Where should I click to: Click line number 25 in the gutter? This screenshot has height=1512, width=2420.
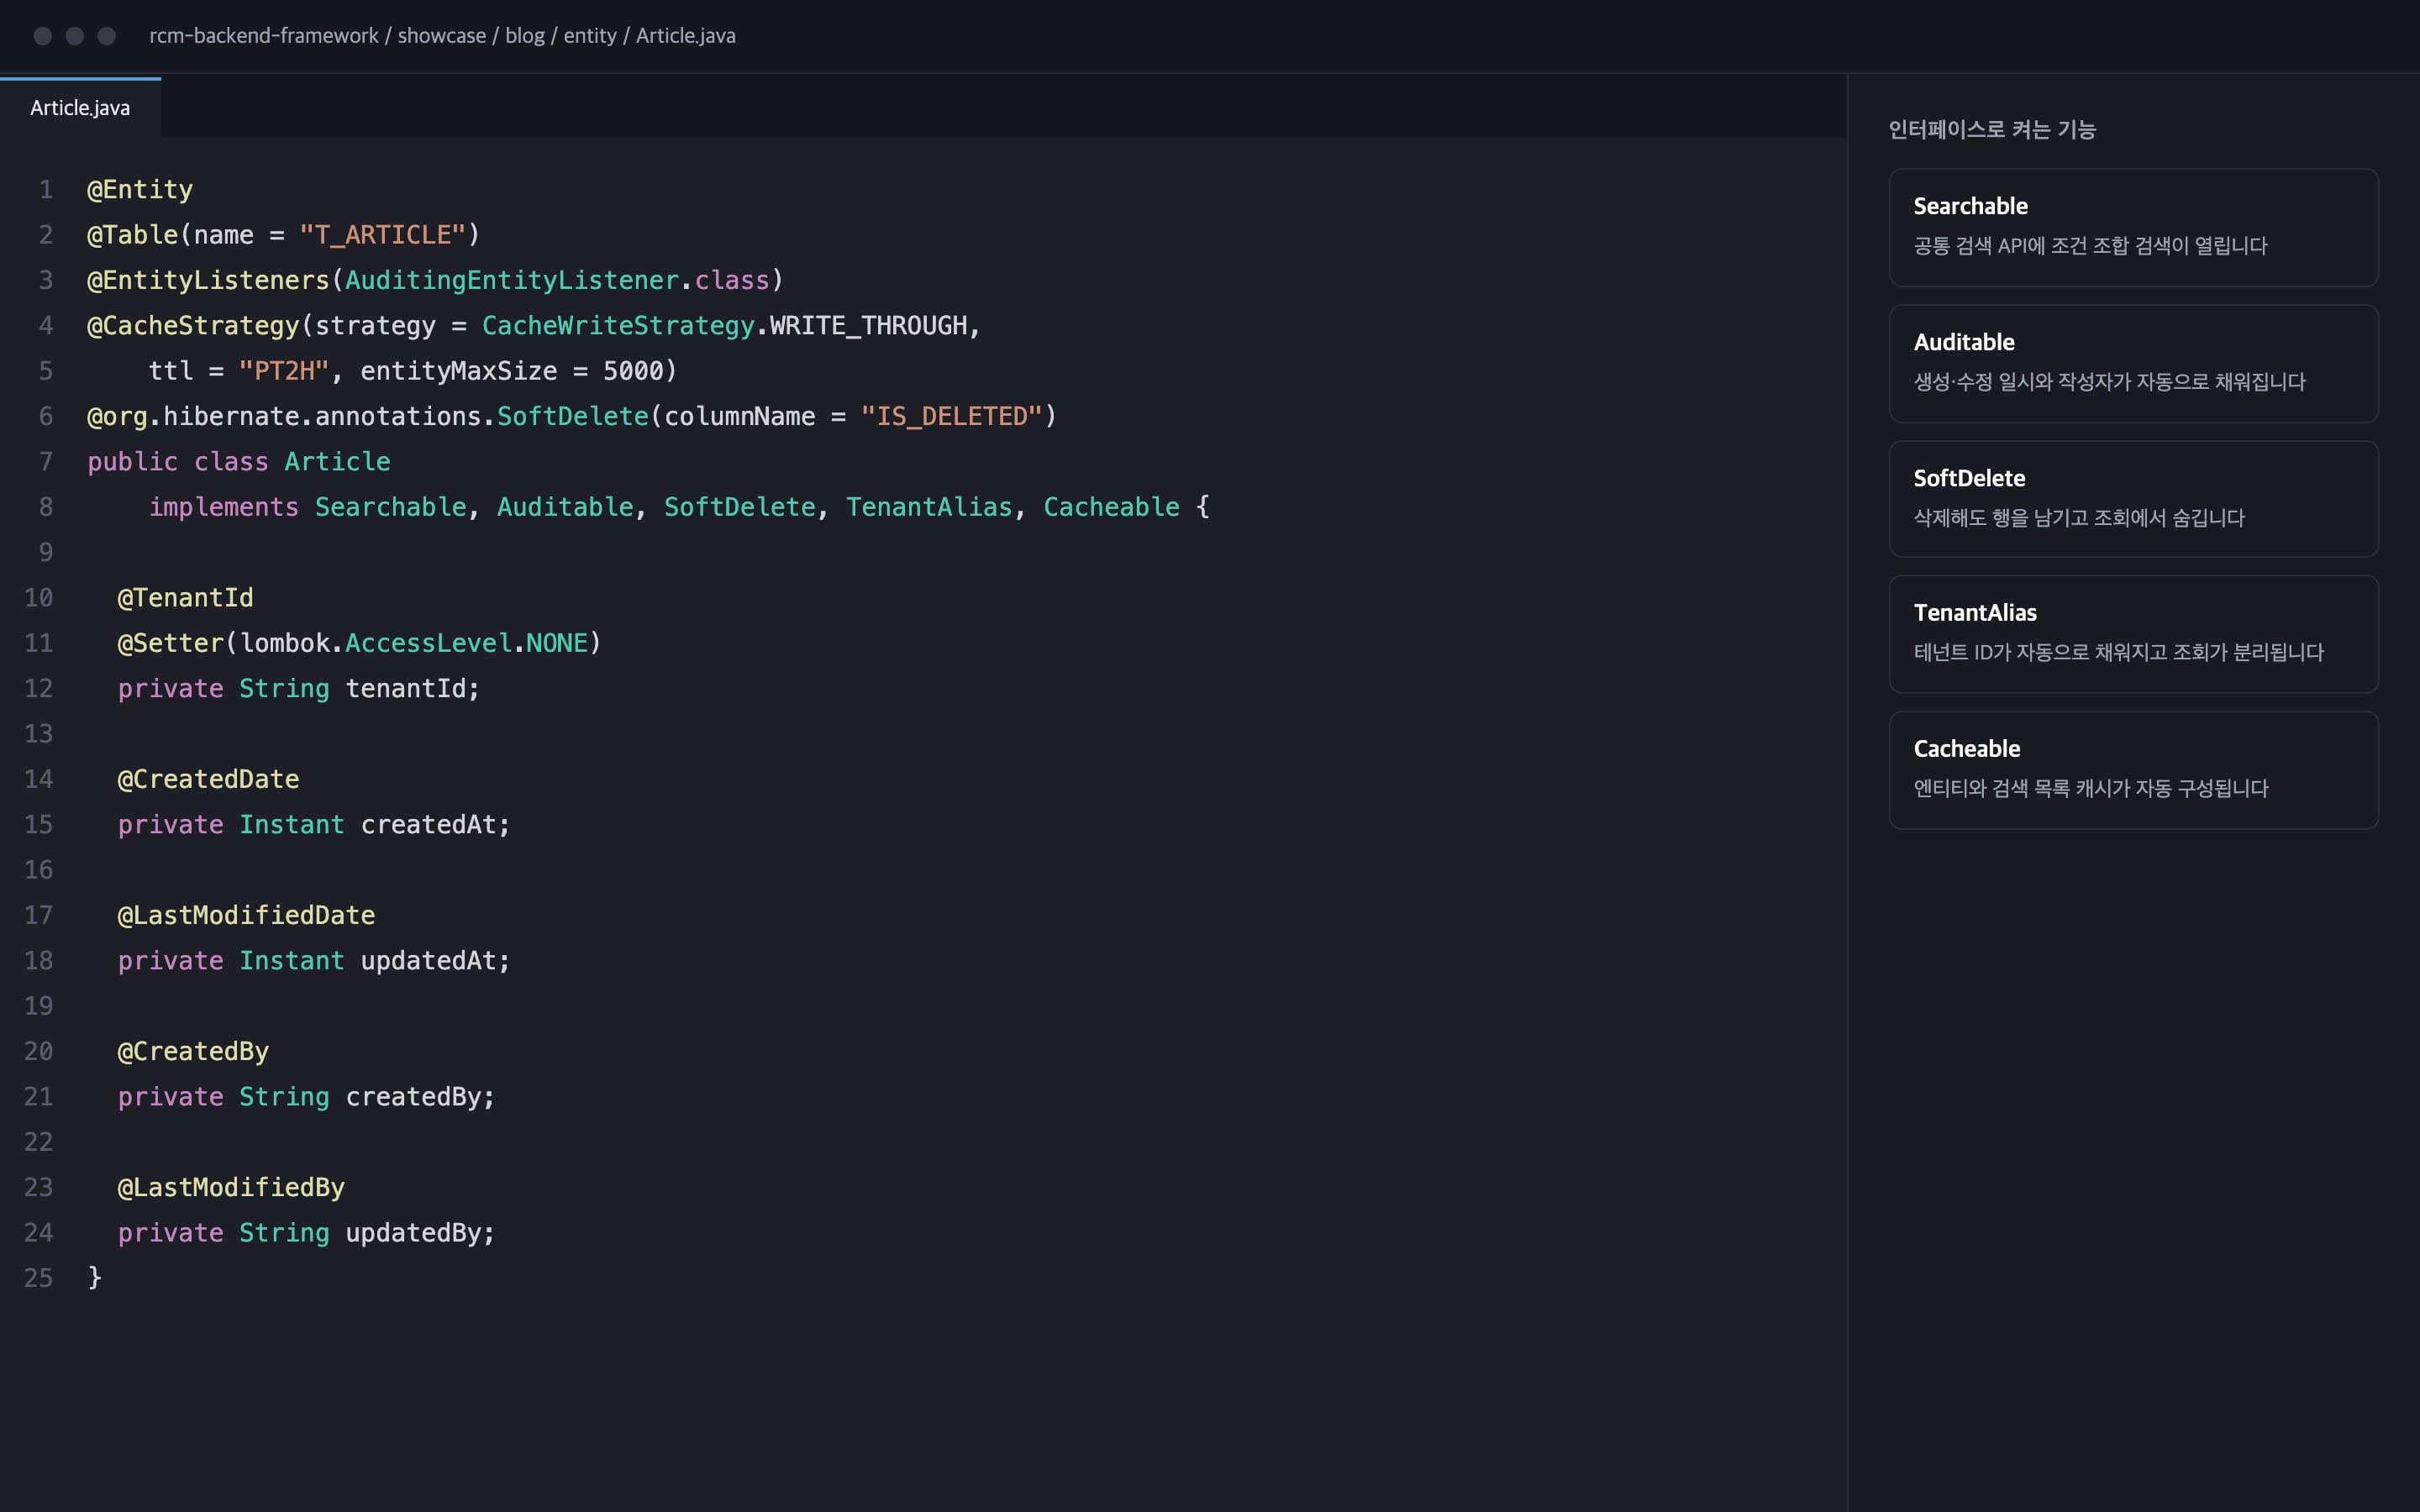(38, 1278)
